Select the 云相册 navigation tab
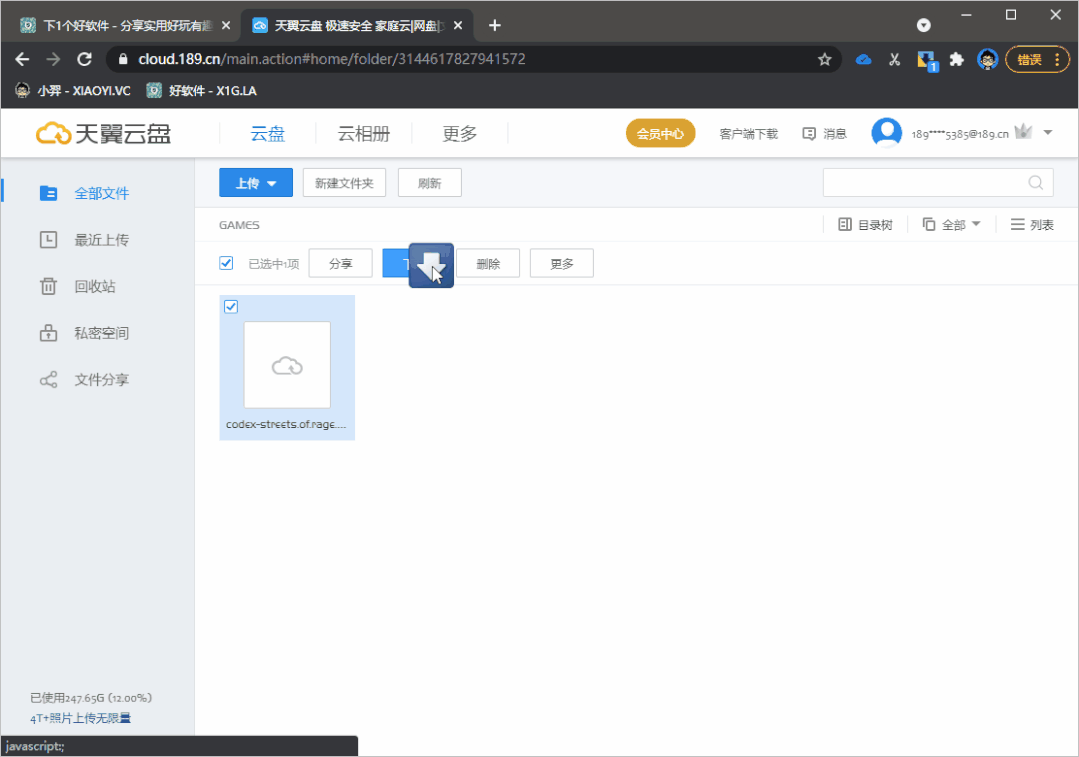The image size is (1079, 757). [x=363, y=134]
